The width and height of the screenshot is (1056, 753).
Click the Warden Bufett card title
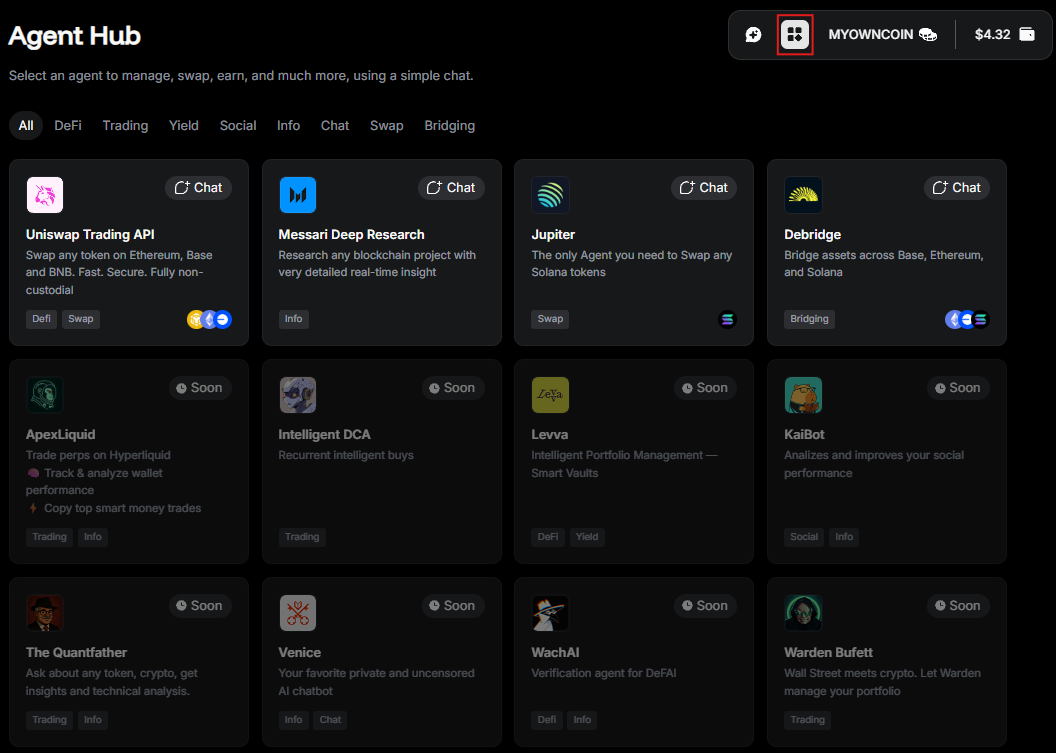(828, 653)
